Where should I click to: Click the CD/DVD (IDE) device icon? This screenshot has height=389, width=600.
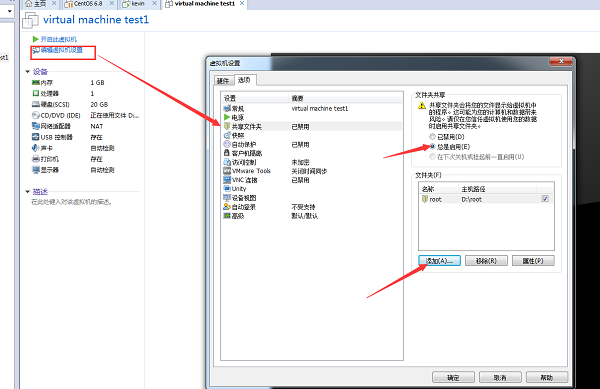pyautogui.click(x=36, y=115)
